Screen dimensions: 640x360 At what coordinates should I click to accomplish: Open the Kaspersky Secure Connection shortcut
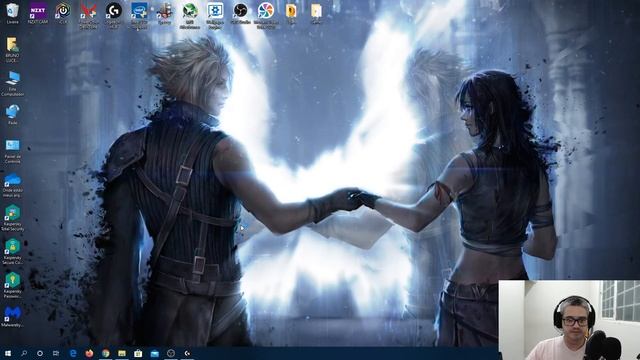[12, 252]
